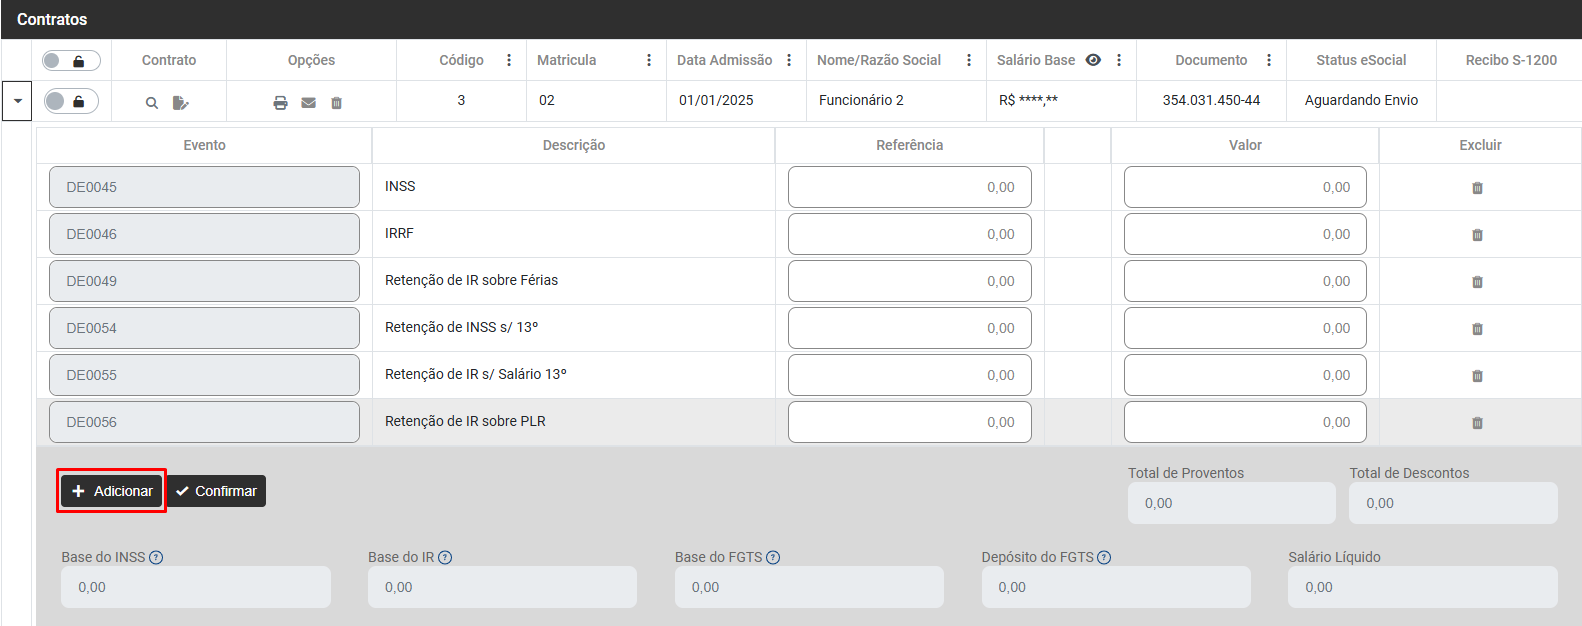
Task: Collapse the Funcionário 2 row details
Action: point(17,101)
